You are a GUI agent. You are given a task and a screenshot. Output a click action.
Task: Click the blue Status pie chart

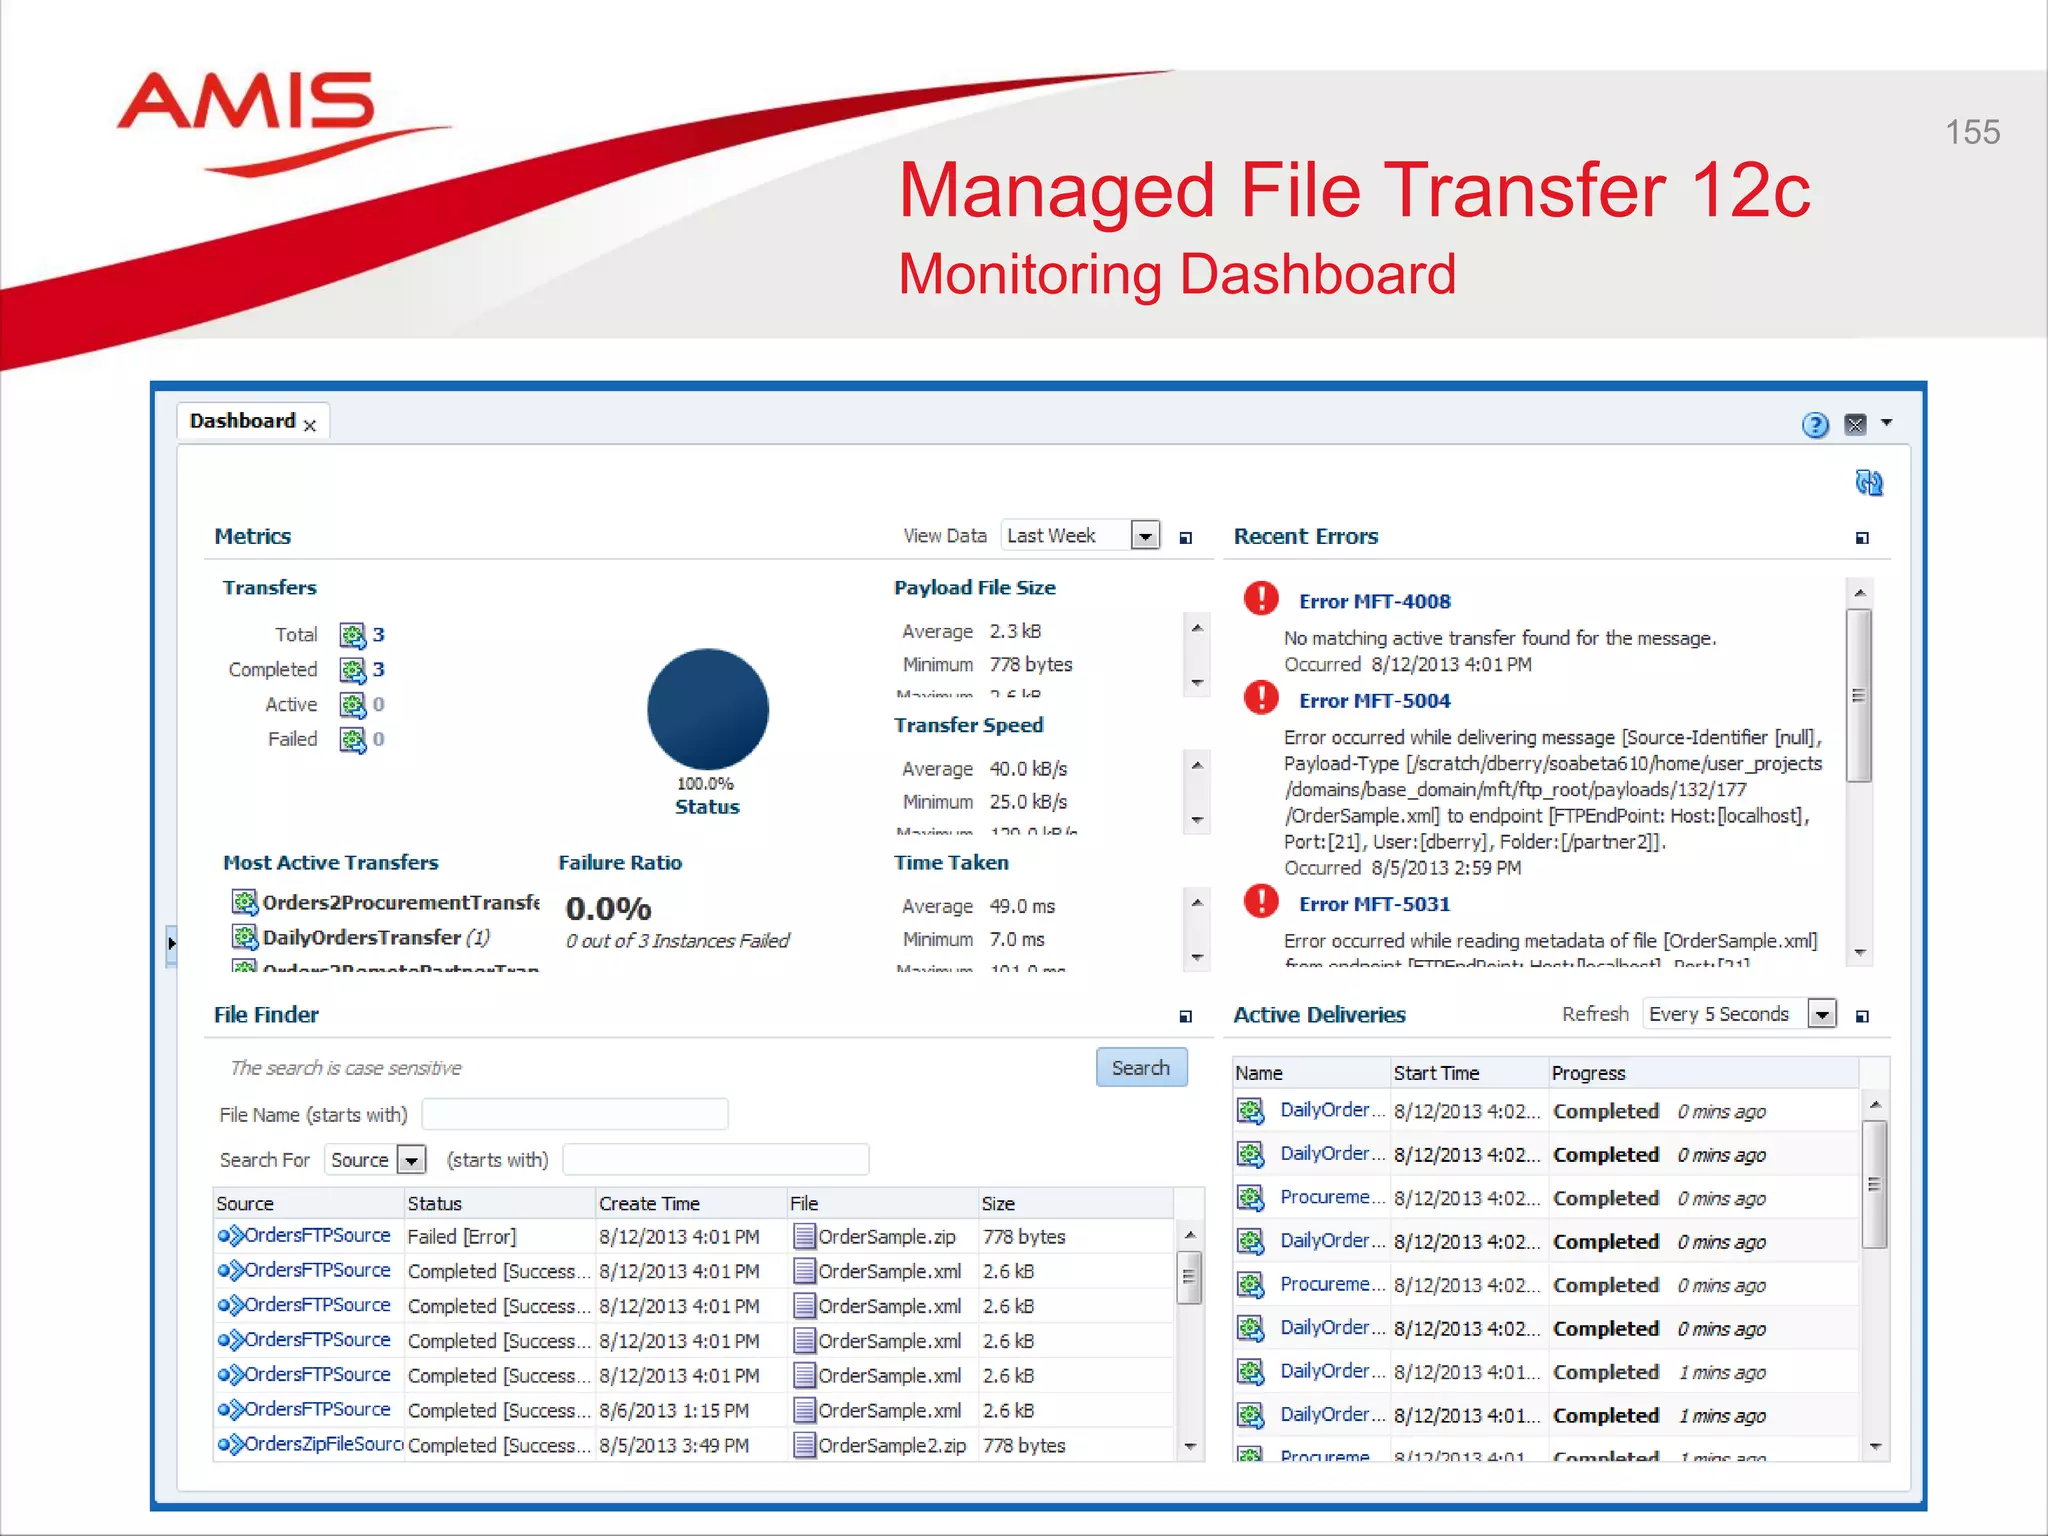[708, 710]
